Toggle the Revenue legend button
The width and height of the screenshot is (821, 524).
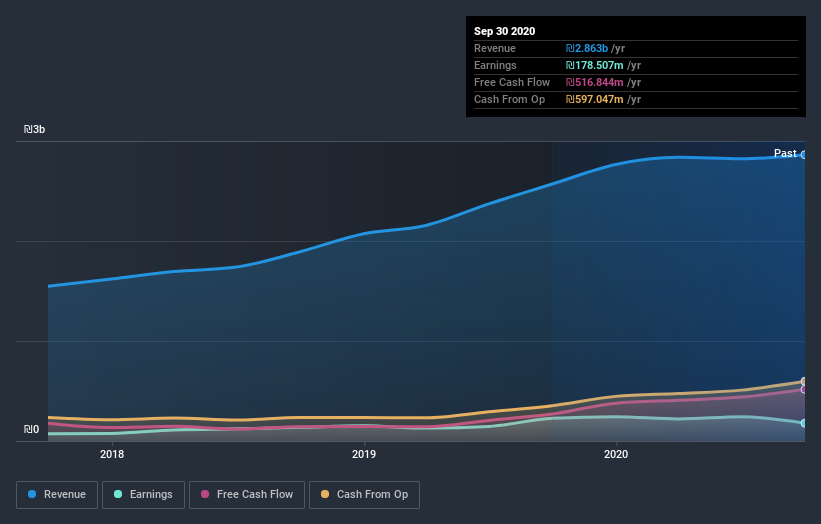[x=57, y=495]
